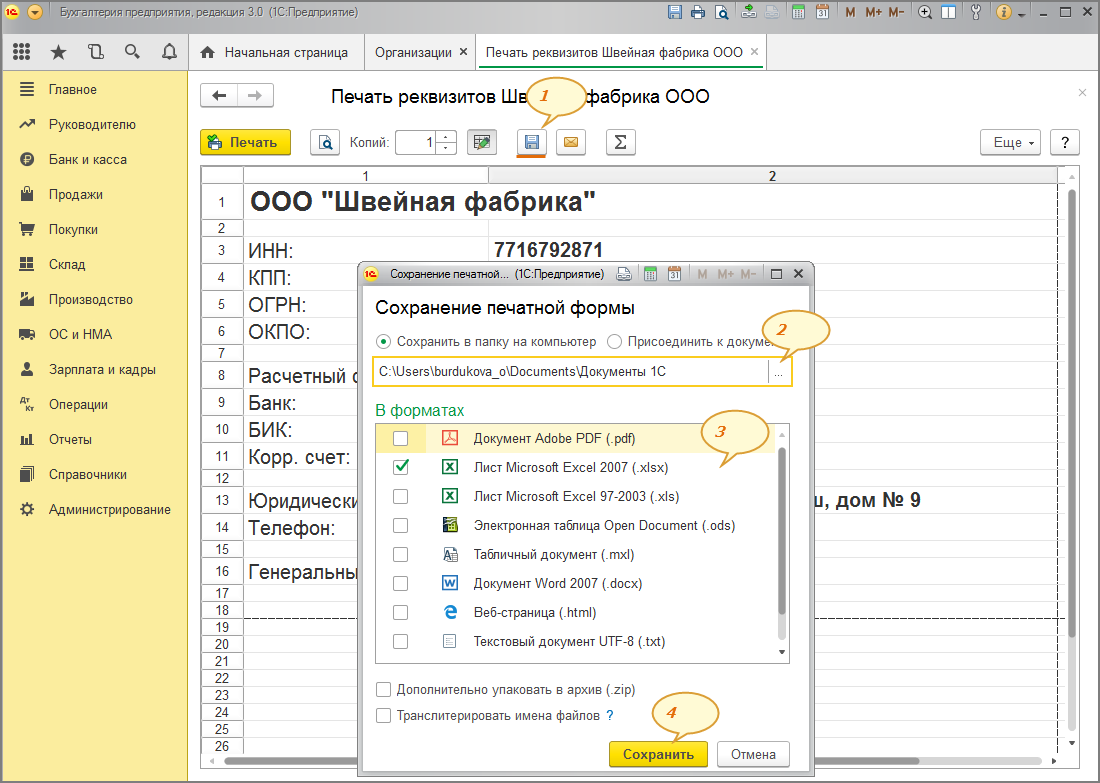Toggle the edit mode icon in the print toolbar
This screenshot has height=783, width=1100.
pyautogui.click(x=482, y=142)
